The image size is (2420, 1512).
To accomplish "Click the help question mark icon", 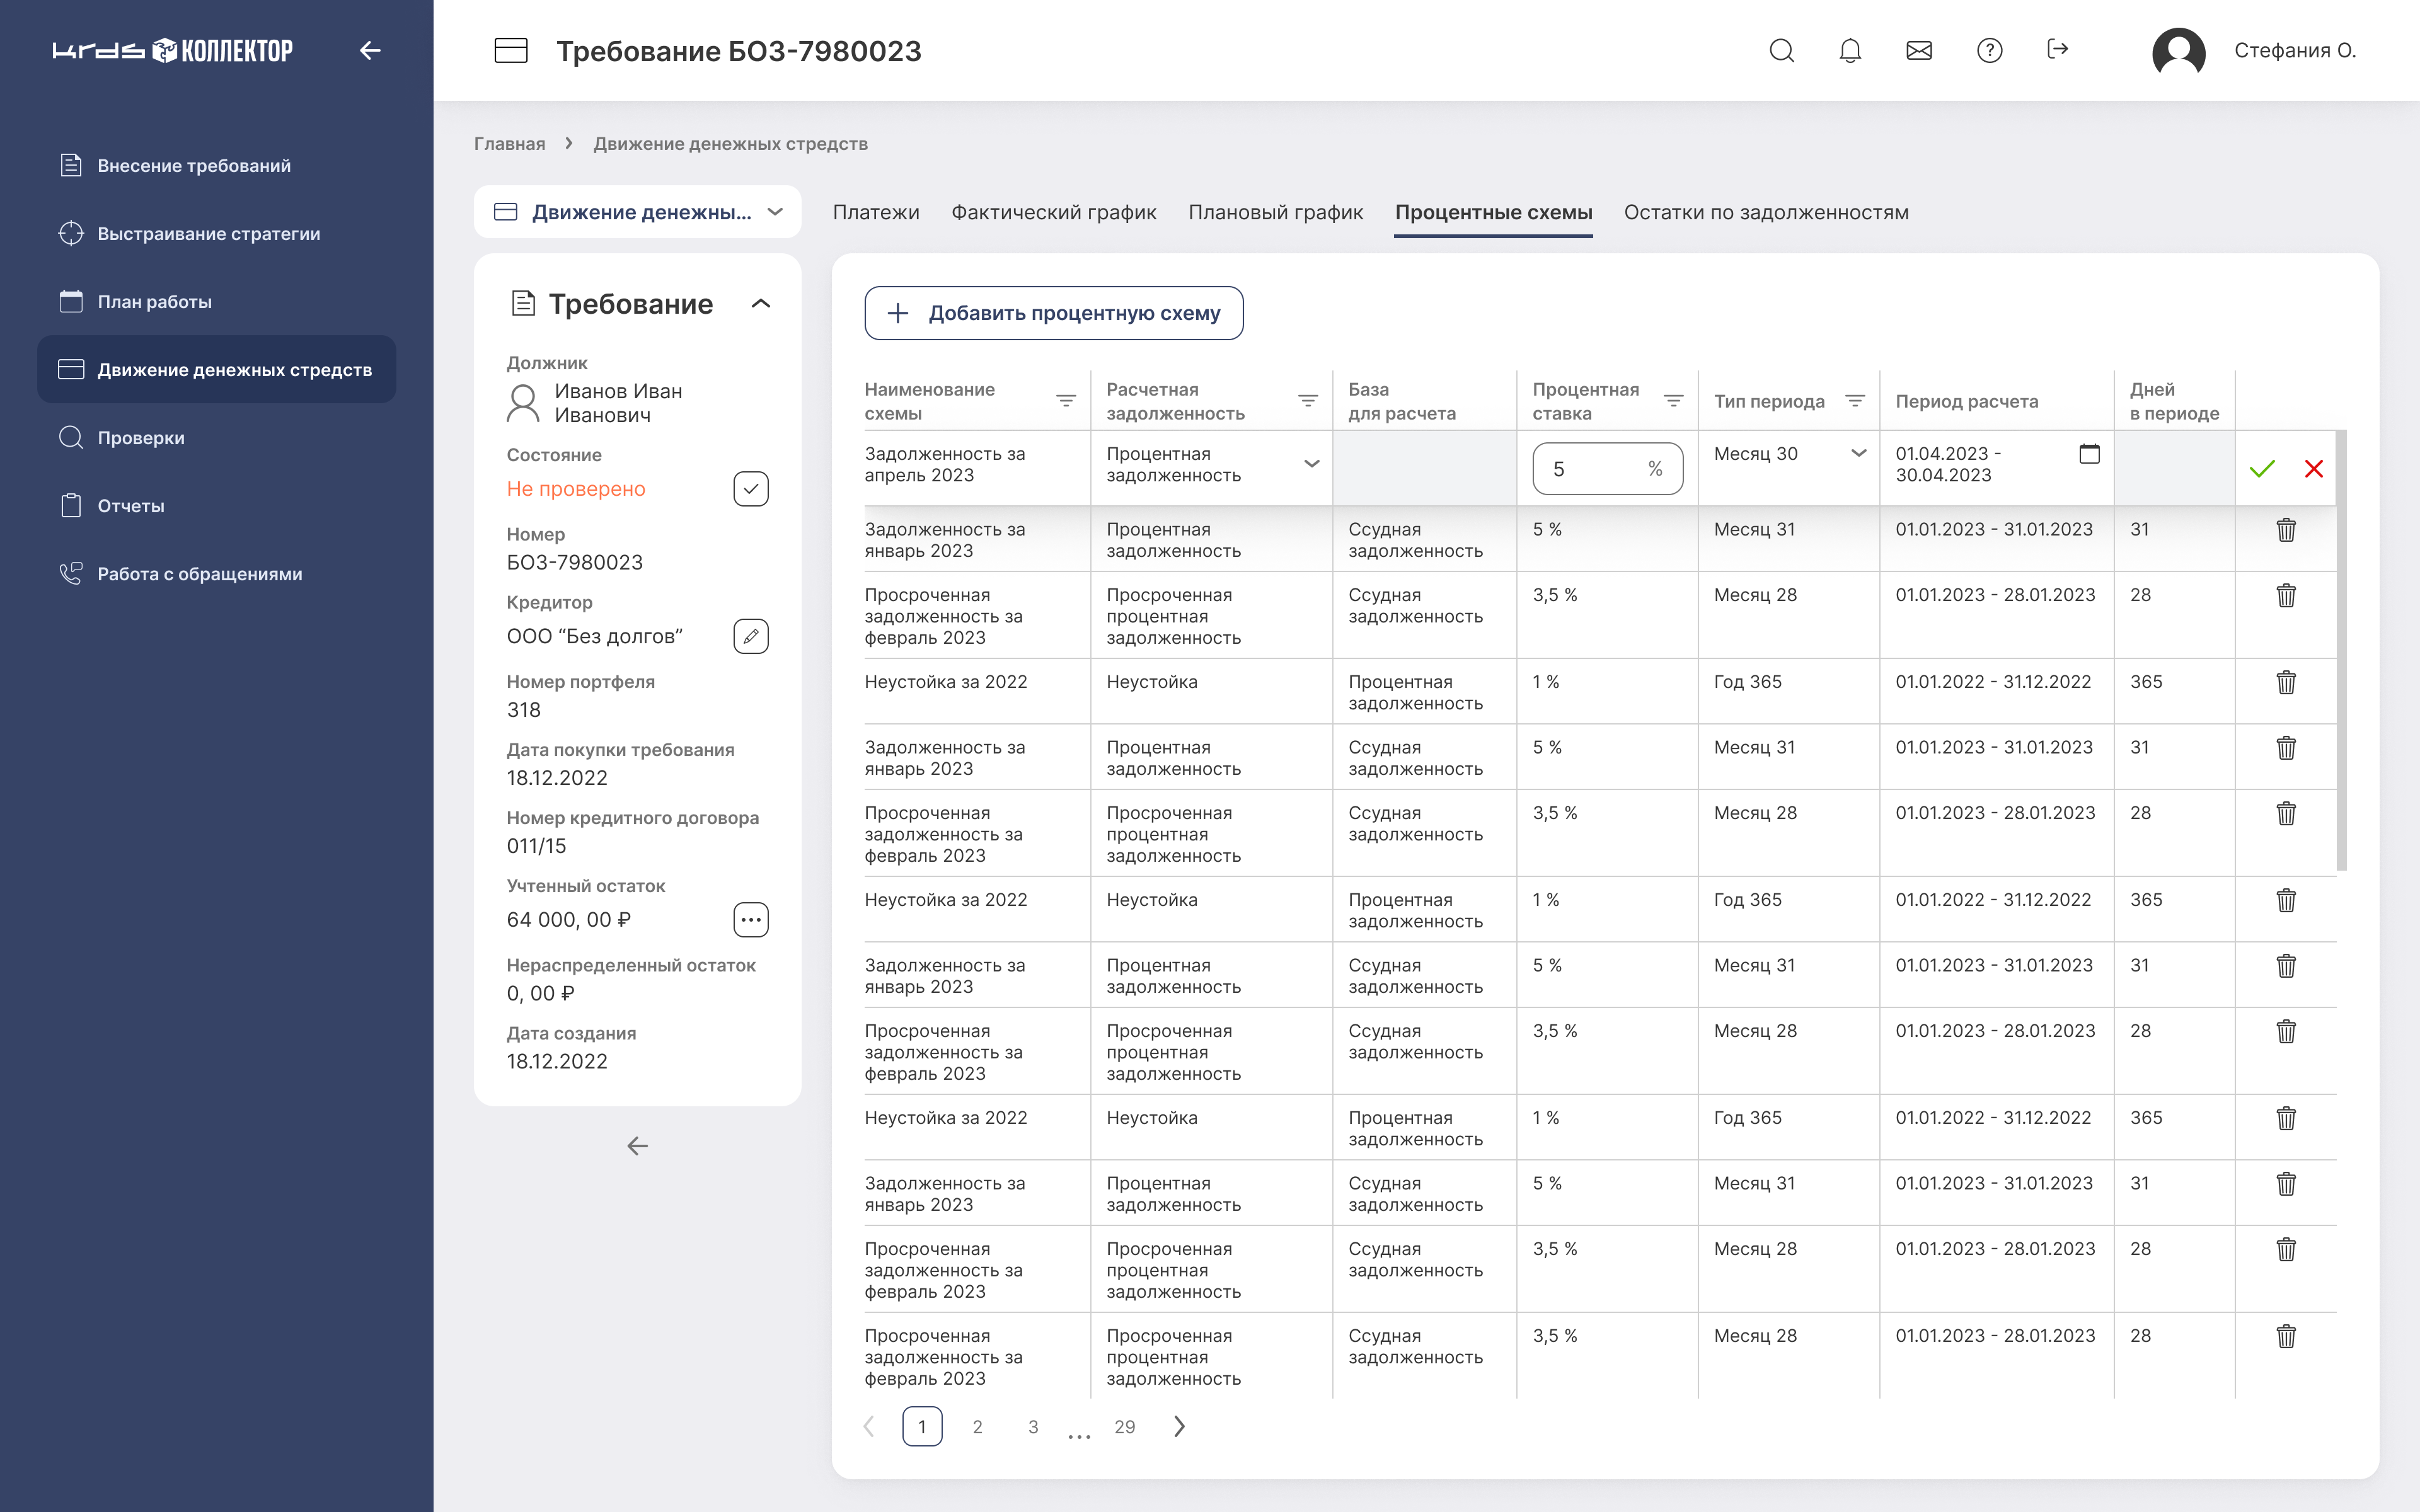I will (x=1989, y=51).
